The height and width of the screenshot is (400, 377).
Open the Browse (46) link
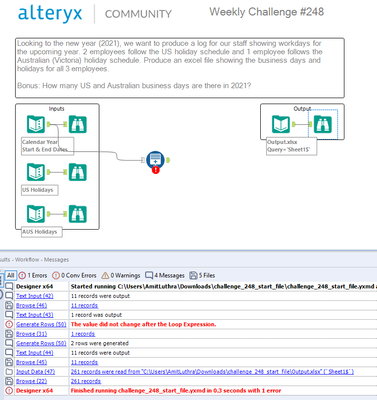(x=31, y=305)
